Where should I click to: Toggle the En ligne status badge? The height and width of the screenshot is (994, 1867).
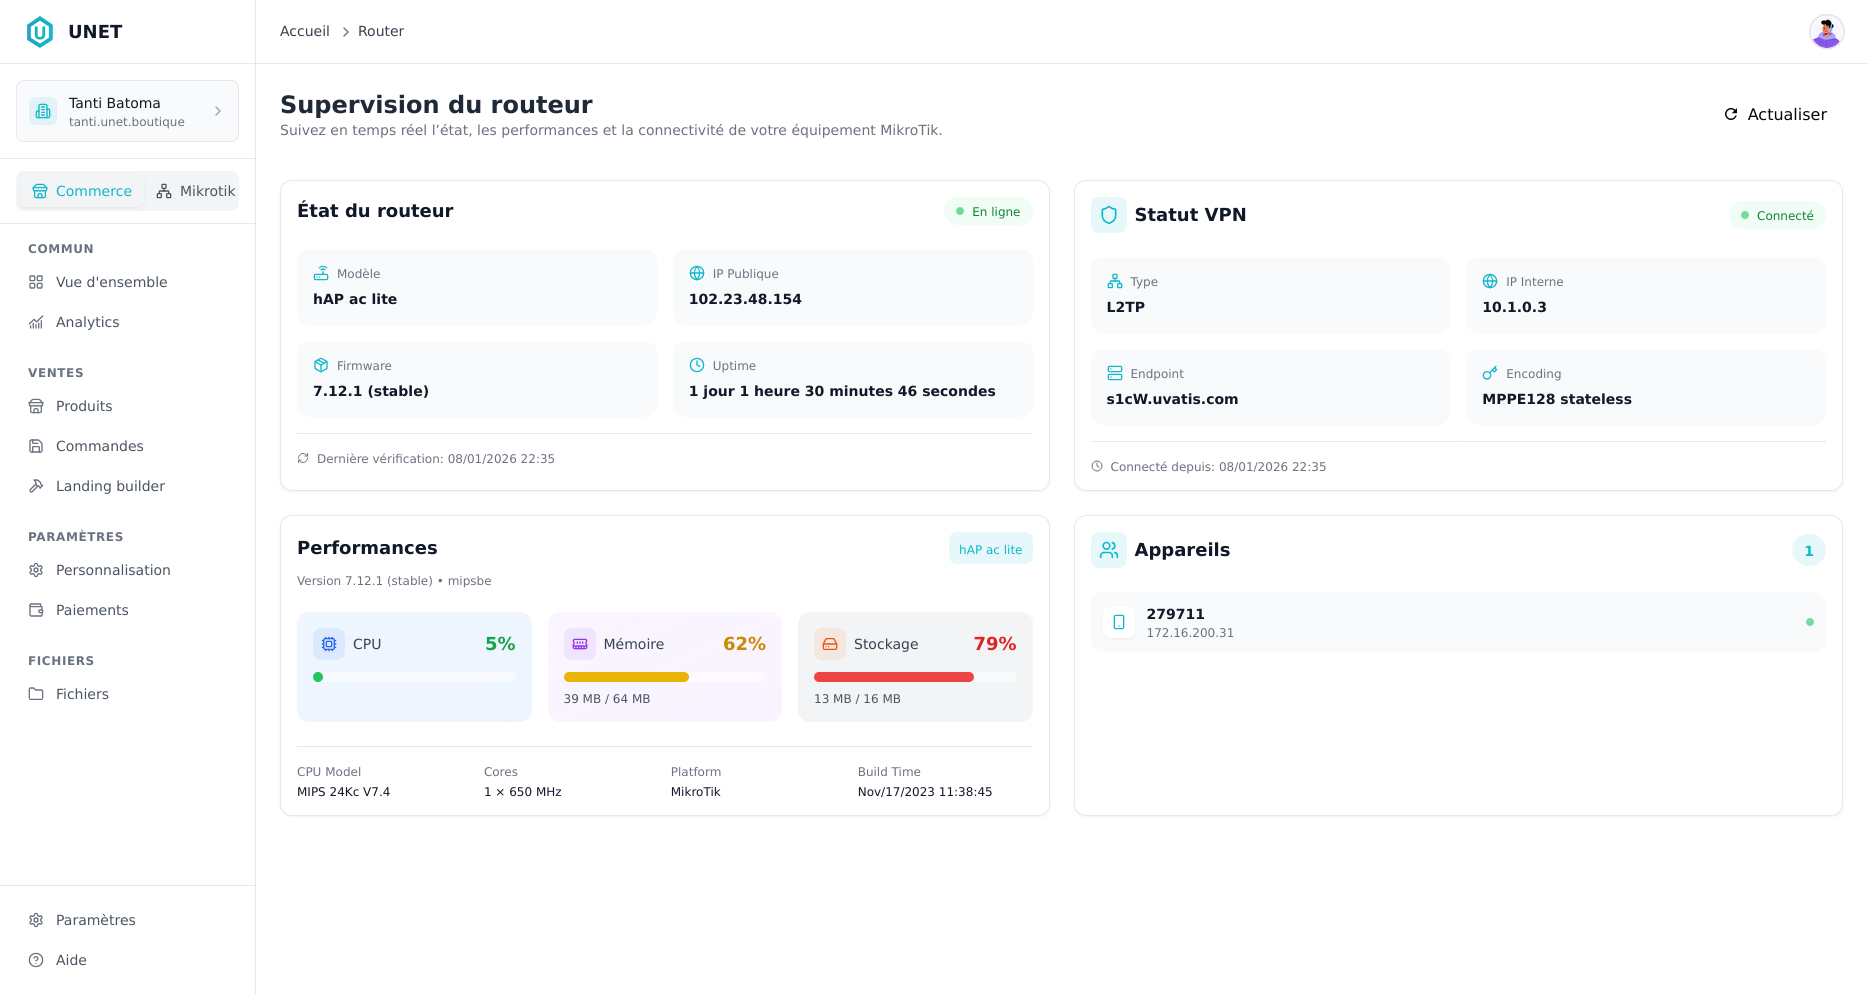click(988, 211)
